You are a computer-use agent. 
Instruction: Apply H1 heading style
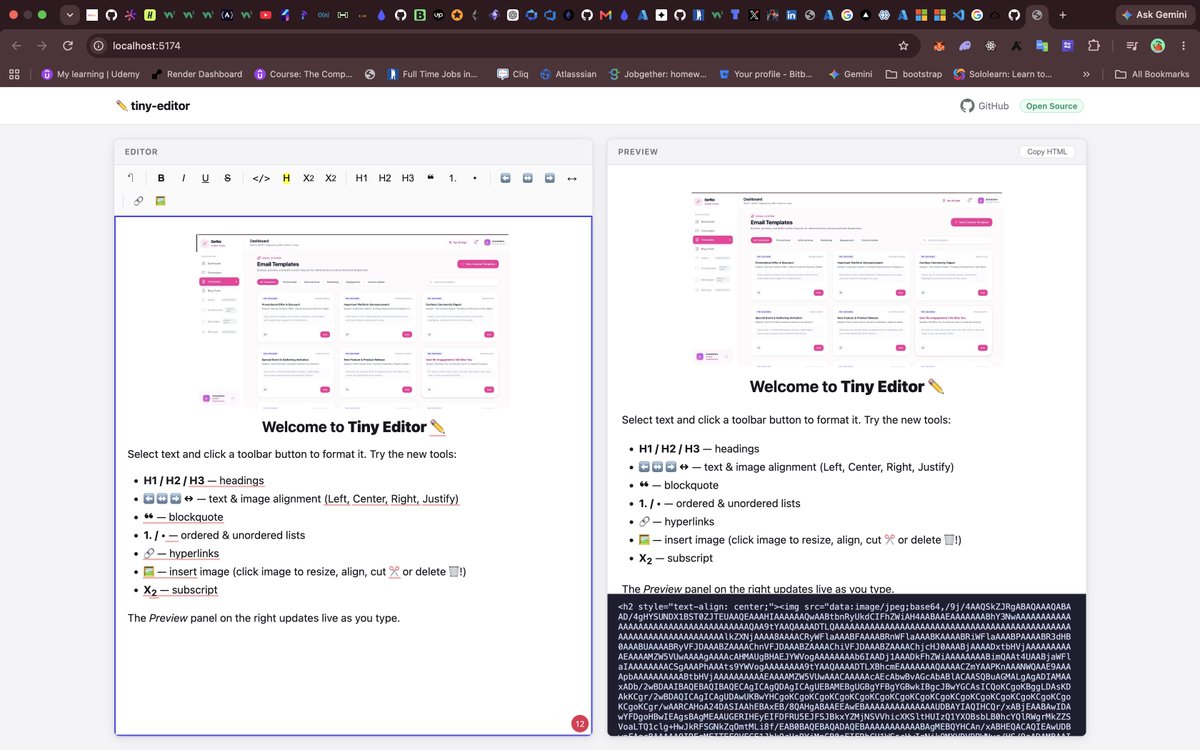click(x=362, y=178)
